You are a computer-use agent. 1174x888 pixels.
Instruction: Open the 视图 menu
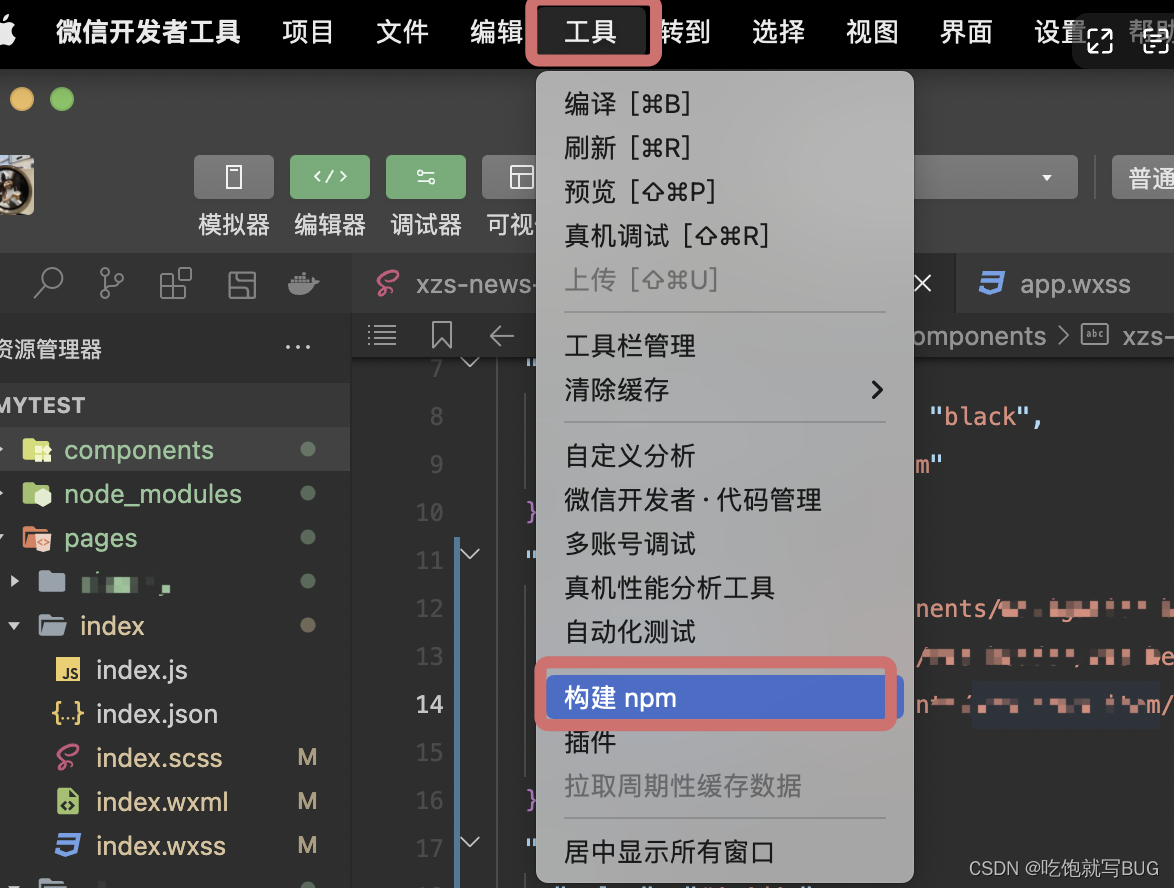pyautogui.click(x=872, y=32)
